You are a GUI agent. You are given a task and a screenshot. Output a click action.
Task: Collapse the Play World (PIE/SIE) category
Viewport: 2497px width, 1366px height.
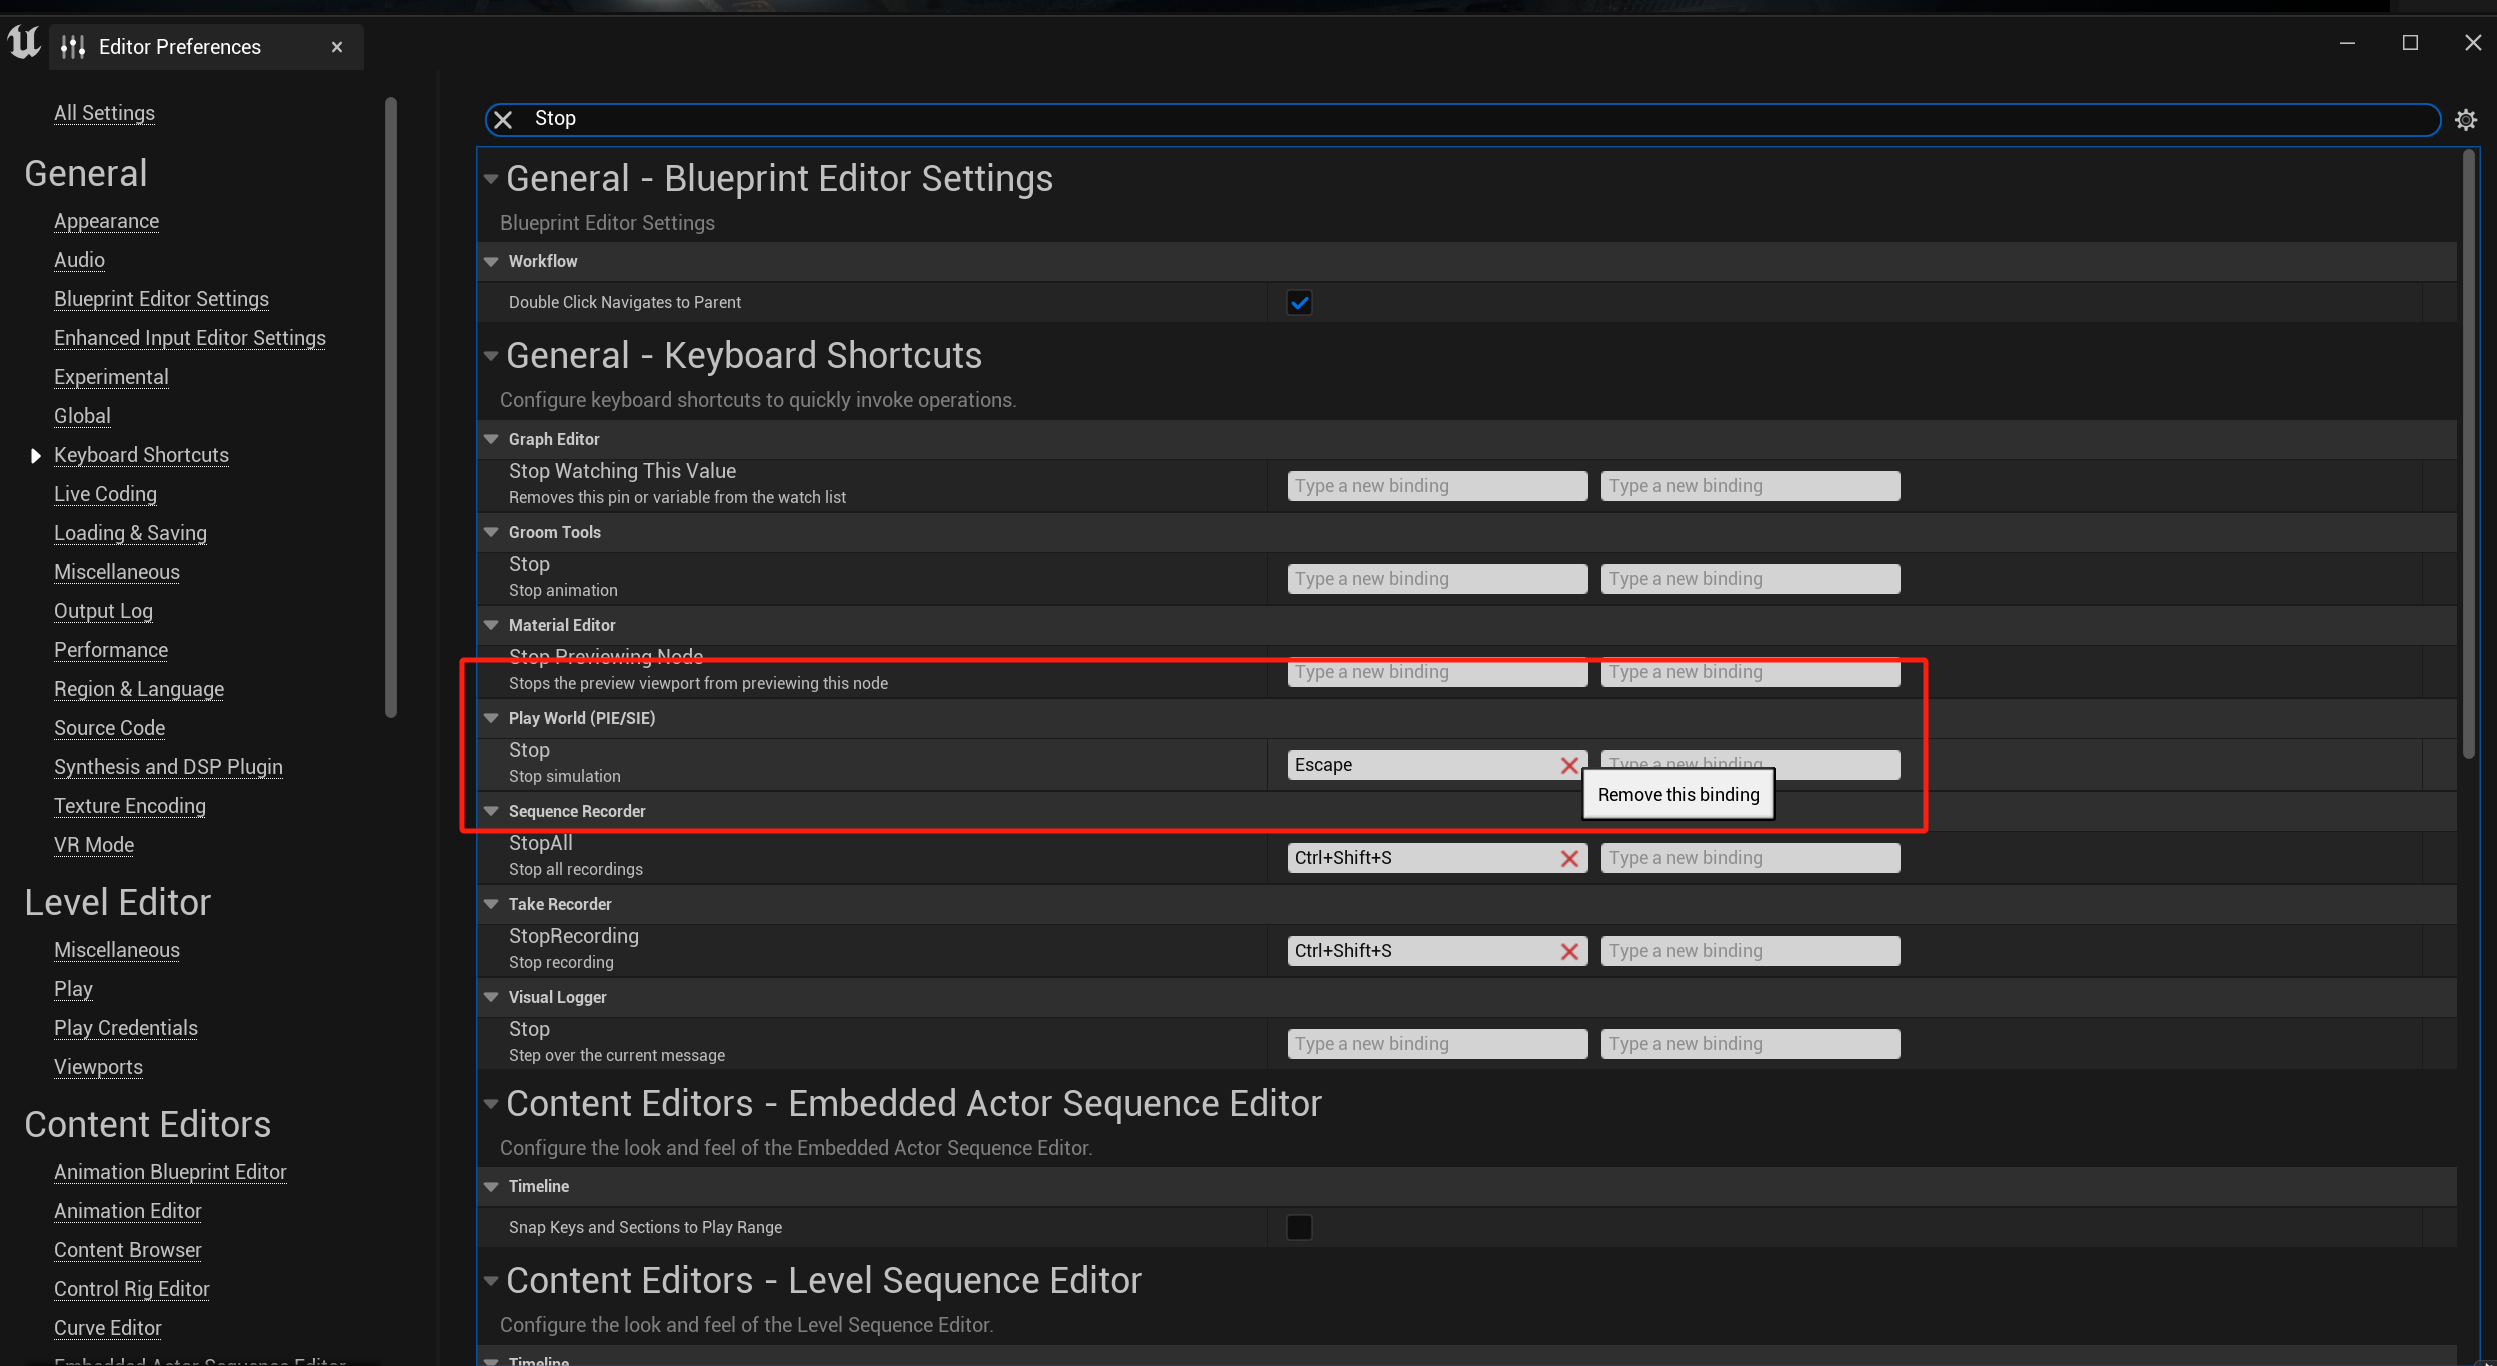491,718
